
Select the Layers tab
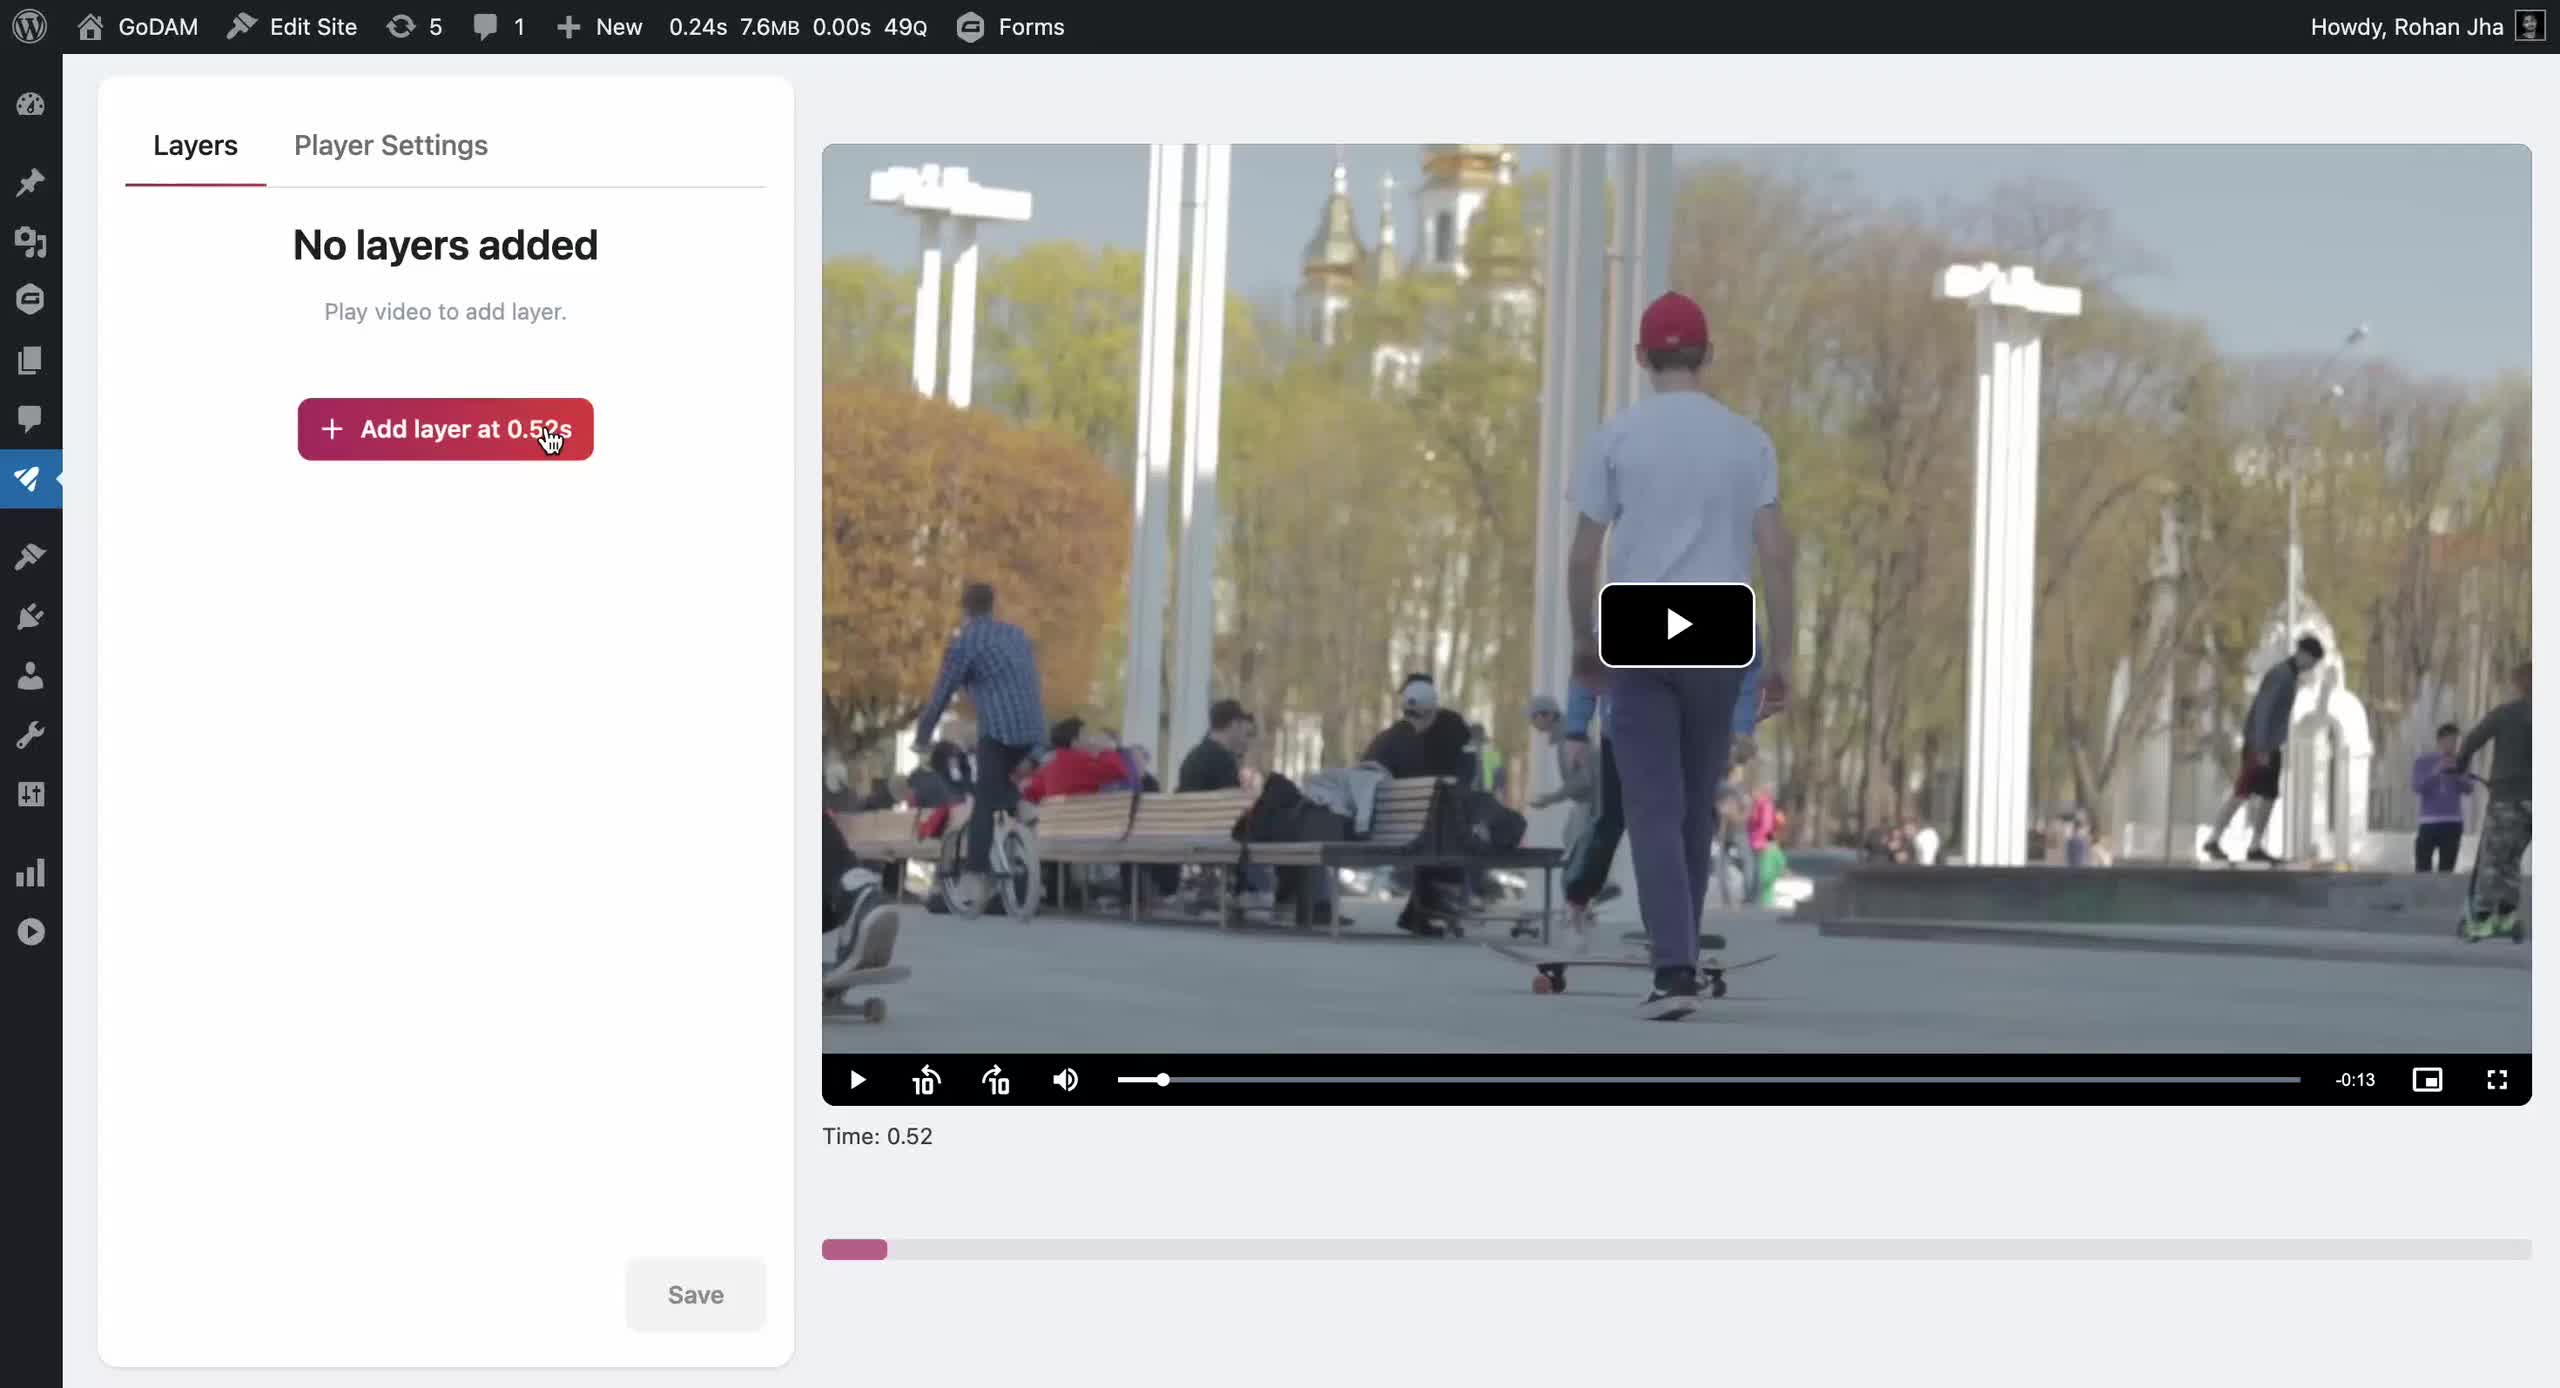coord(195,146)
